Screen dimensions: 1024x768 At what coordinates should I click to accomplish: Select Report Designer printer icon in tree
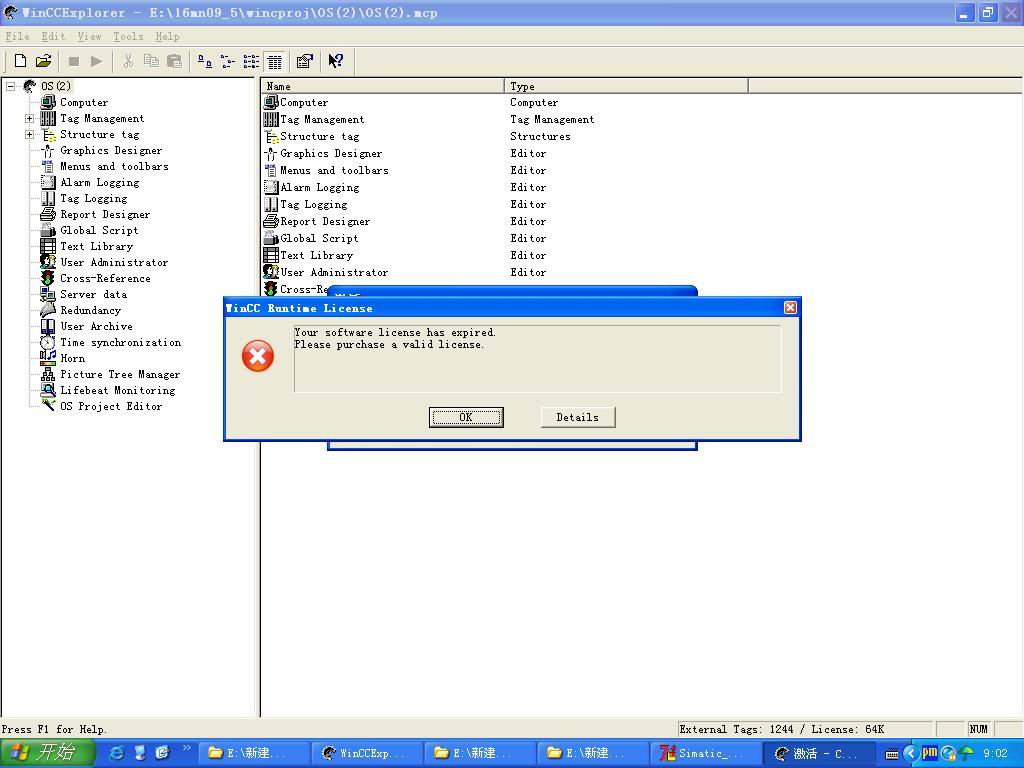48,214
